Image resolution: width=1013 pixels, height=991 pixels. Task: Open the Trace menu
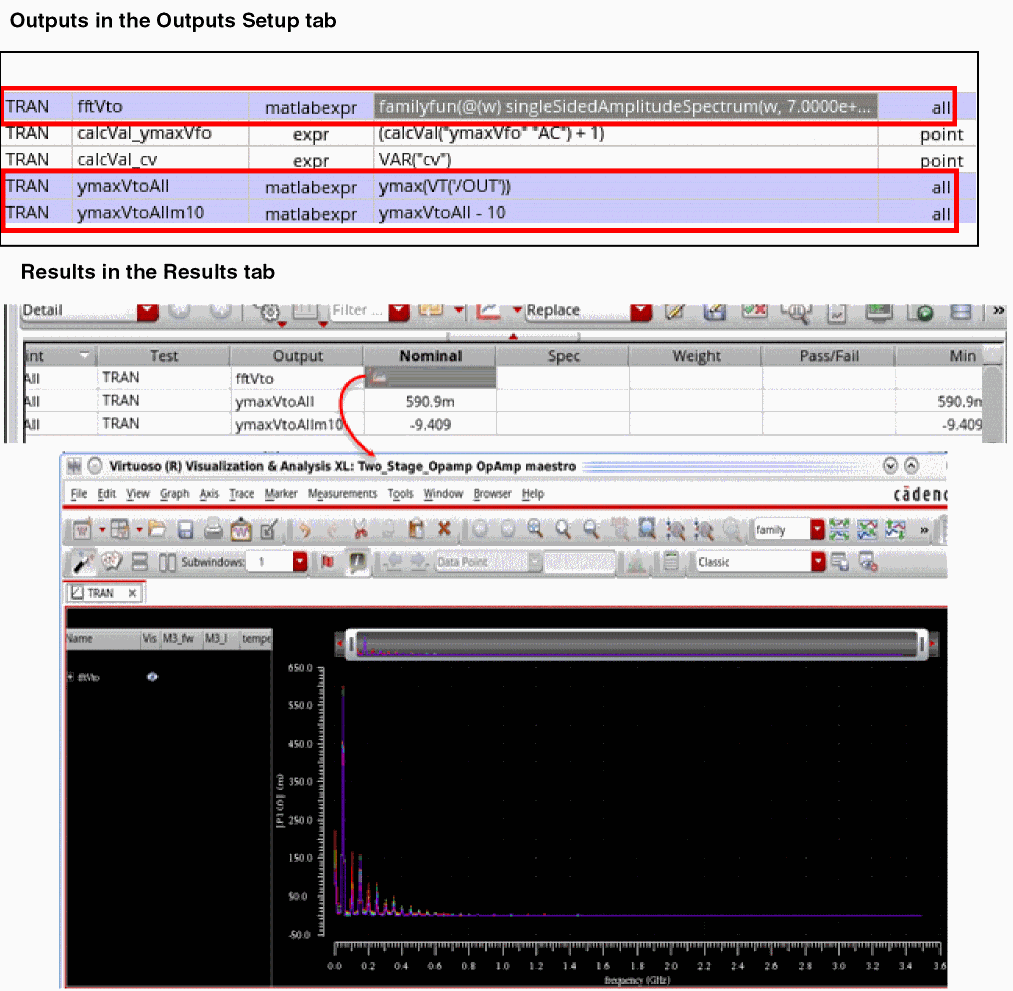pyautogui.click(x=241, y=494)
